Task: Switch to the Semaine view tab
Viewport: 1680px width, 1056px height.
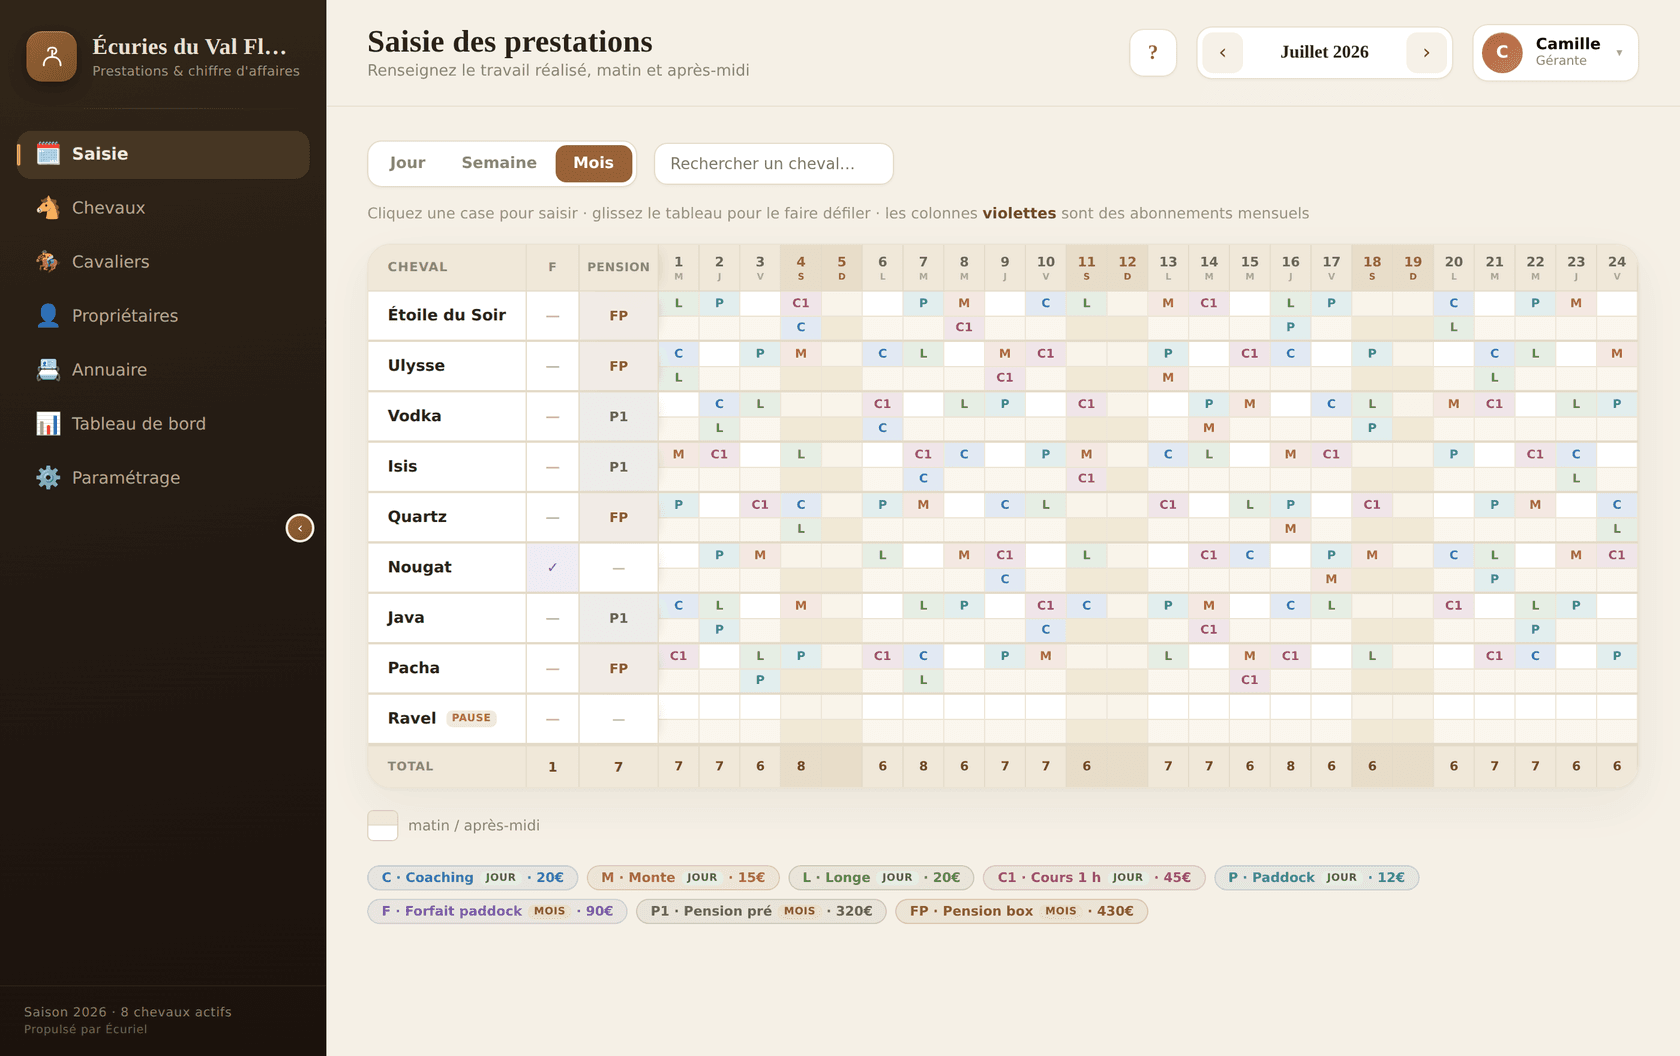Action: [499, 163]
